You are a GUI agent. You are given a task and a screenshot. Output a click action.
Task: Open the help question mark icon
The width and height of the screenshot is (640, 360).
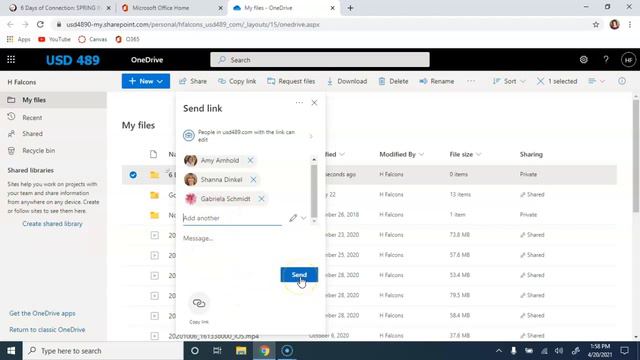pos(606,60)
